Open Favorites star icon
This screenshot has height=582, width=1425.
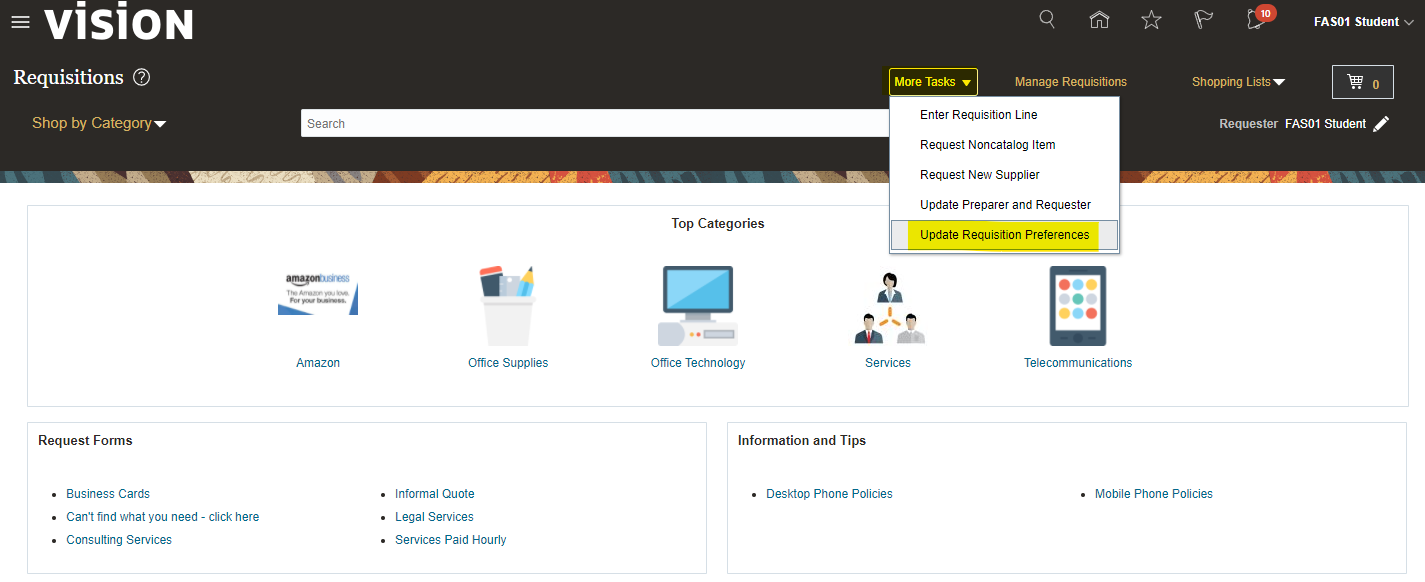point(1151,20)
